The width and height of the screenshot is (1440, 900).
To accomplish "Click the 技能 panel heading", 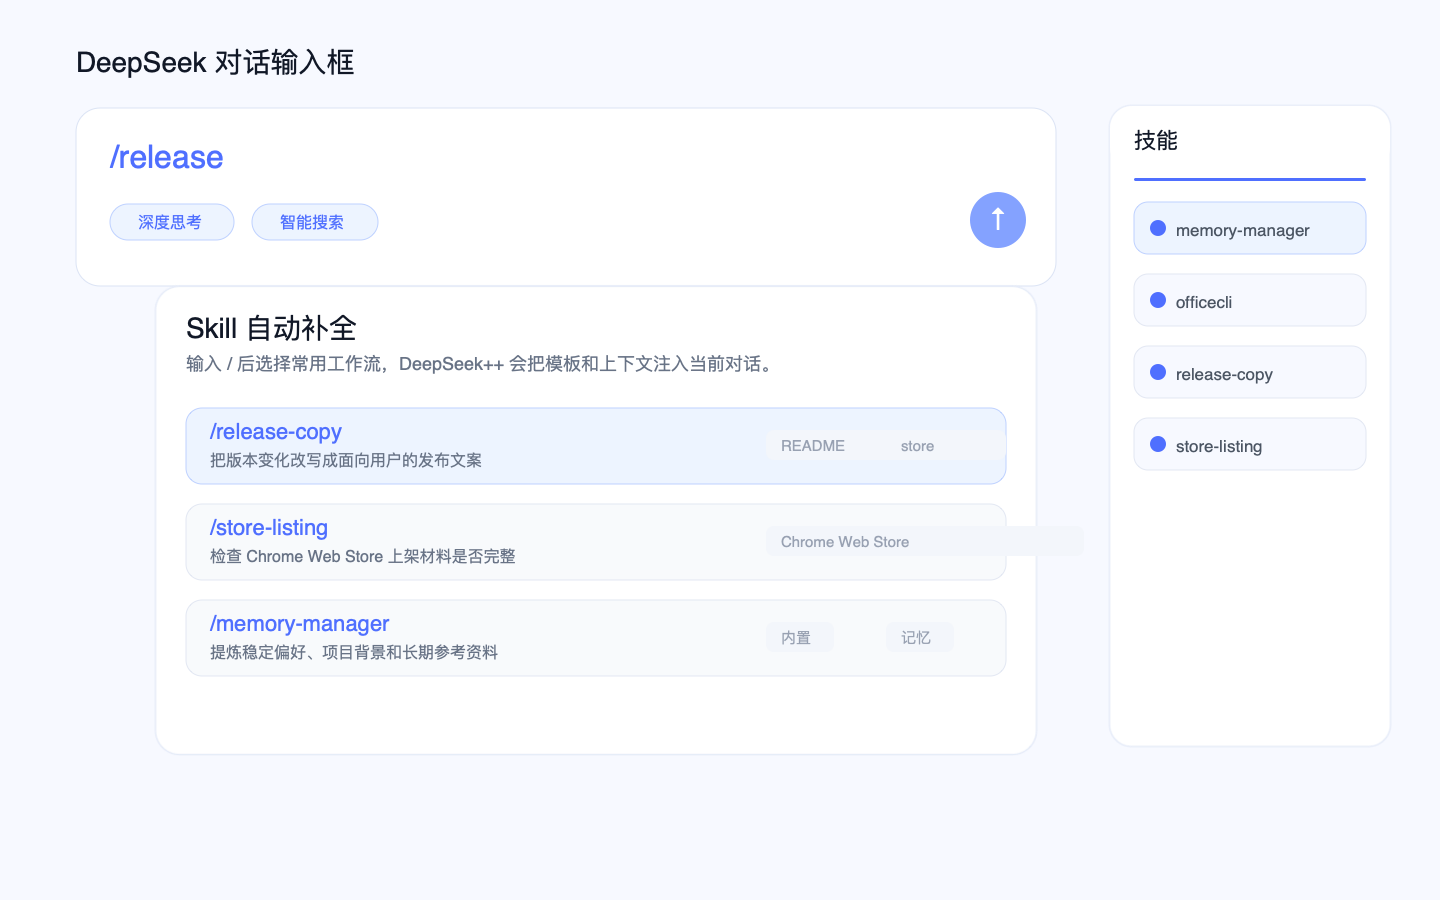I will 1156,141.
